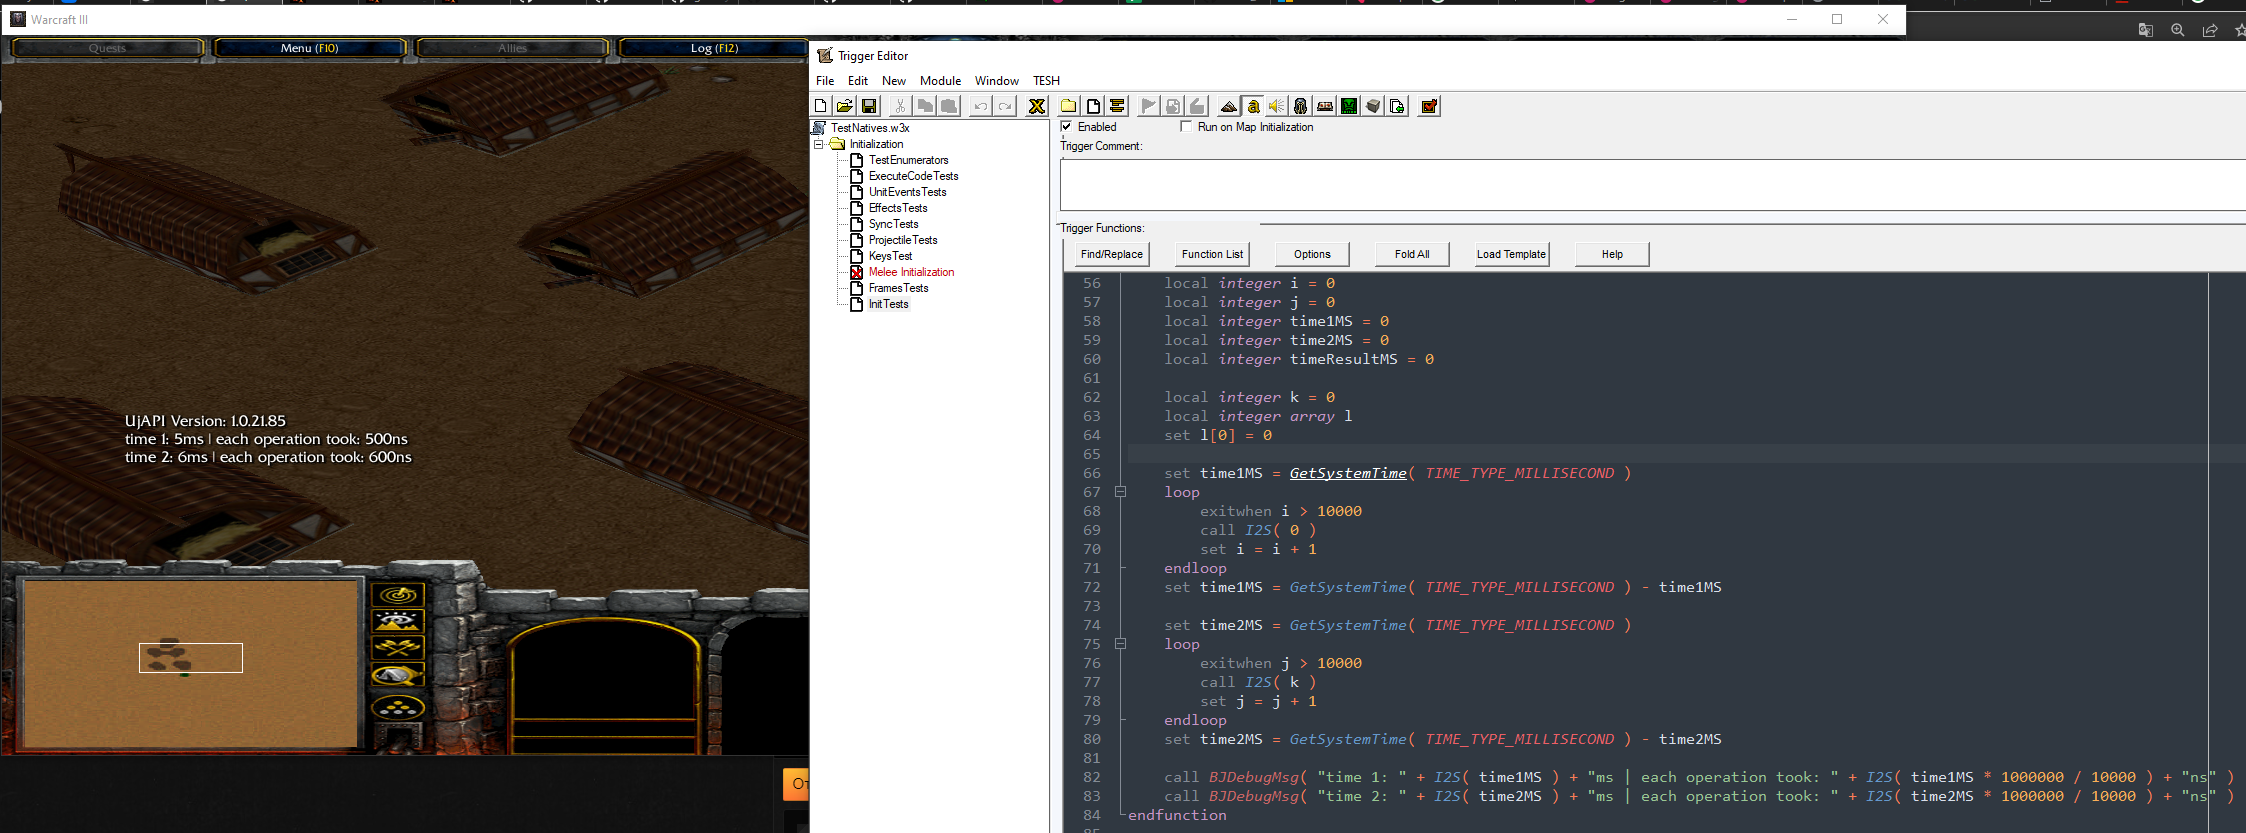
Task: Select the TestEnumerators trigger
Action: pos(908,160)
